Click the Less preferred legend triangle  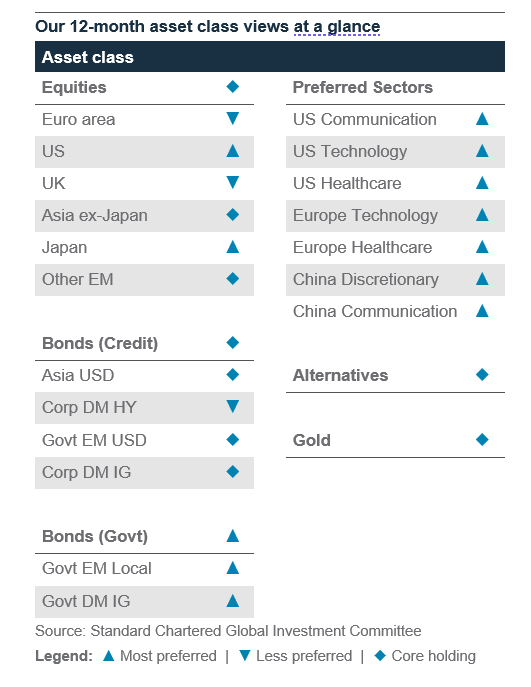[x=245, y=656]
